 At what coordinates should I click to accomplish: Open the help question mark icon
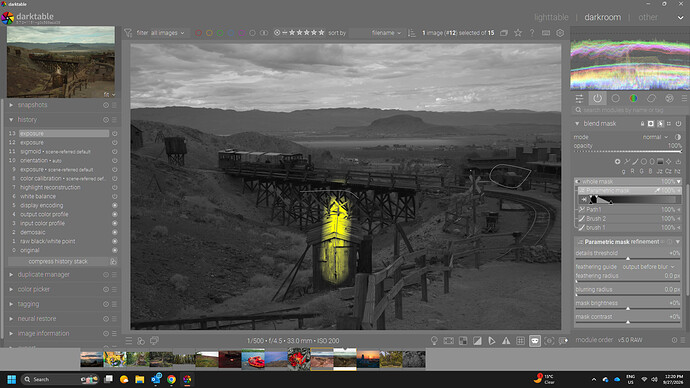pos(532,33)
